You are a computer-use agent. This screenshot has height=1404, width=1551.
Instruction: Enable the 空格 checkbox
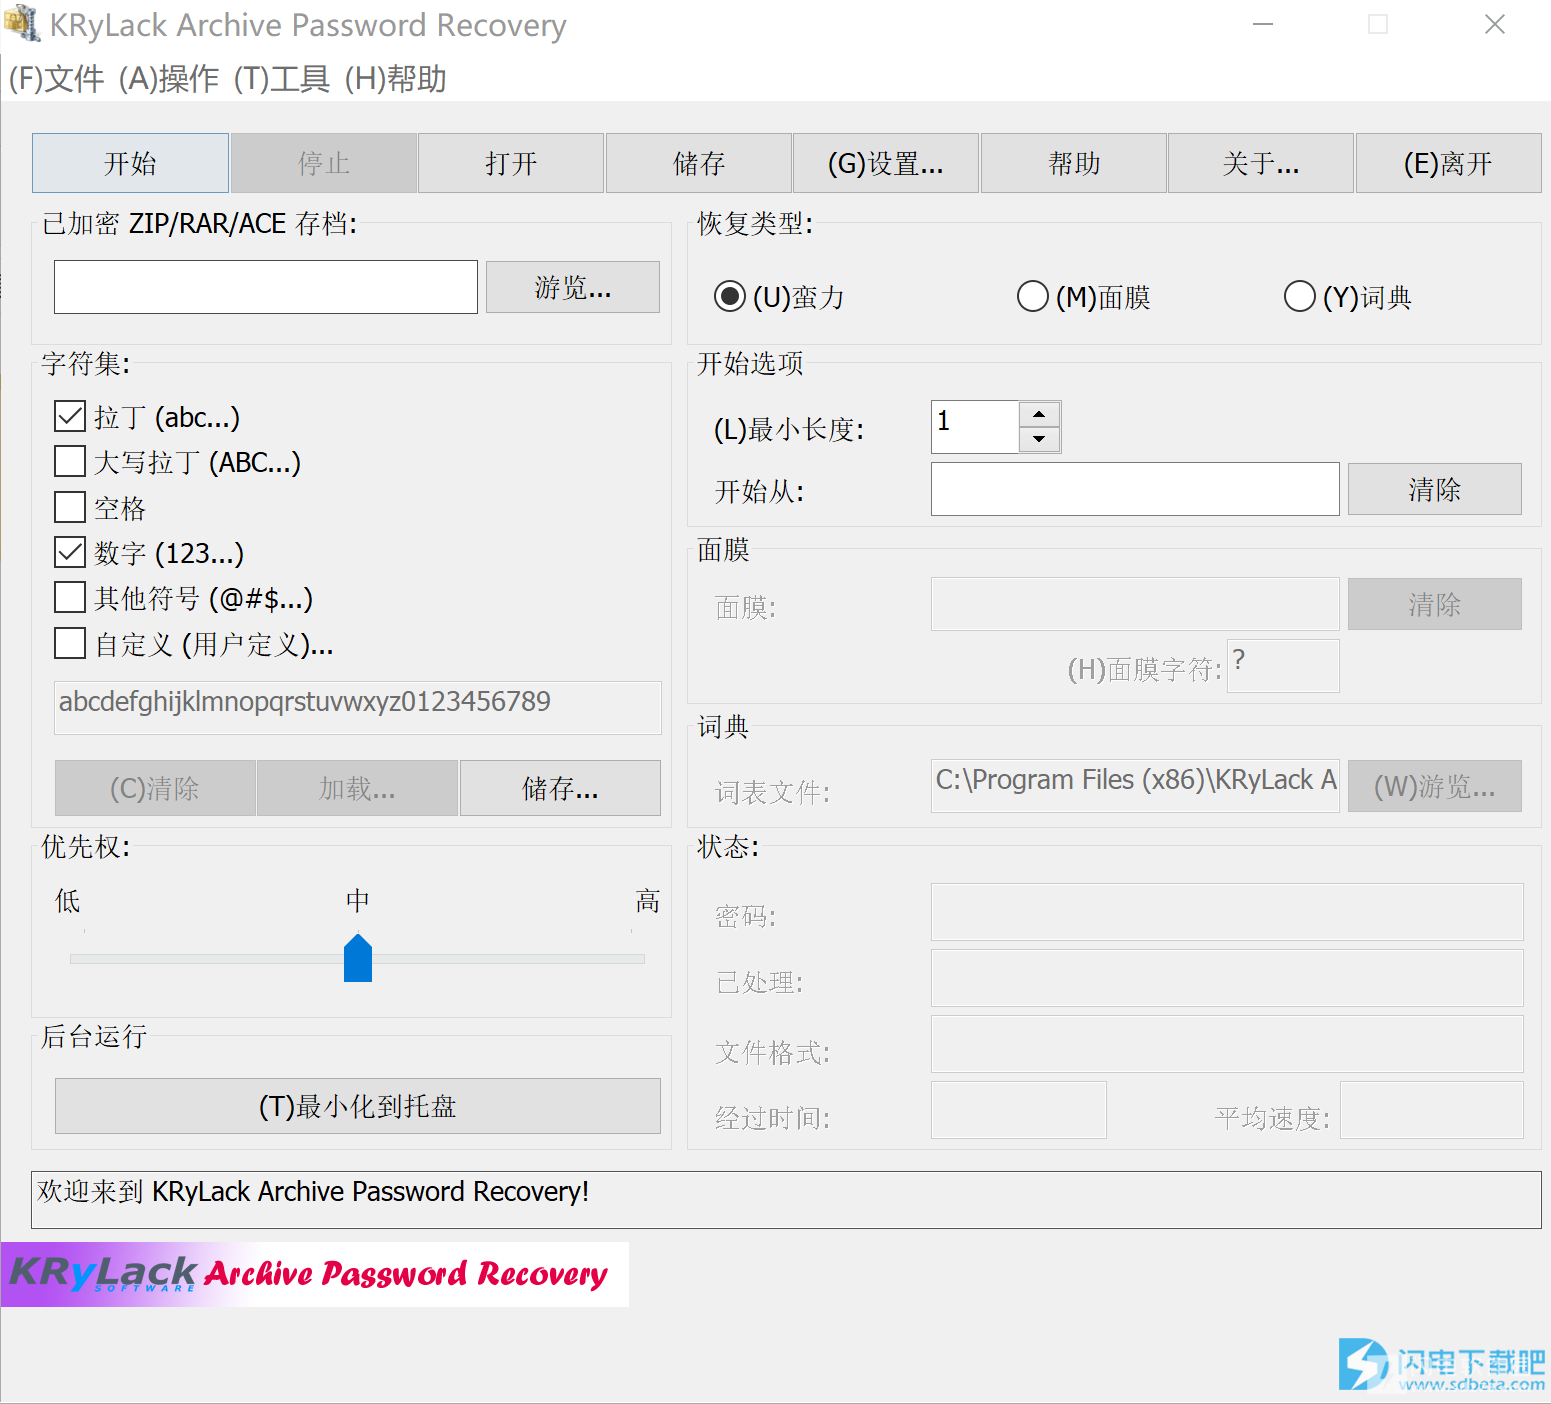pos(70,508)
